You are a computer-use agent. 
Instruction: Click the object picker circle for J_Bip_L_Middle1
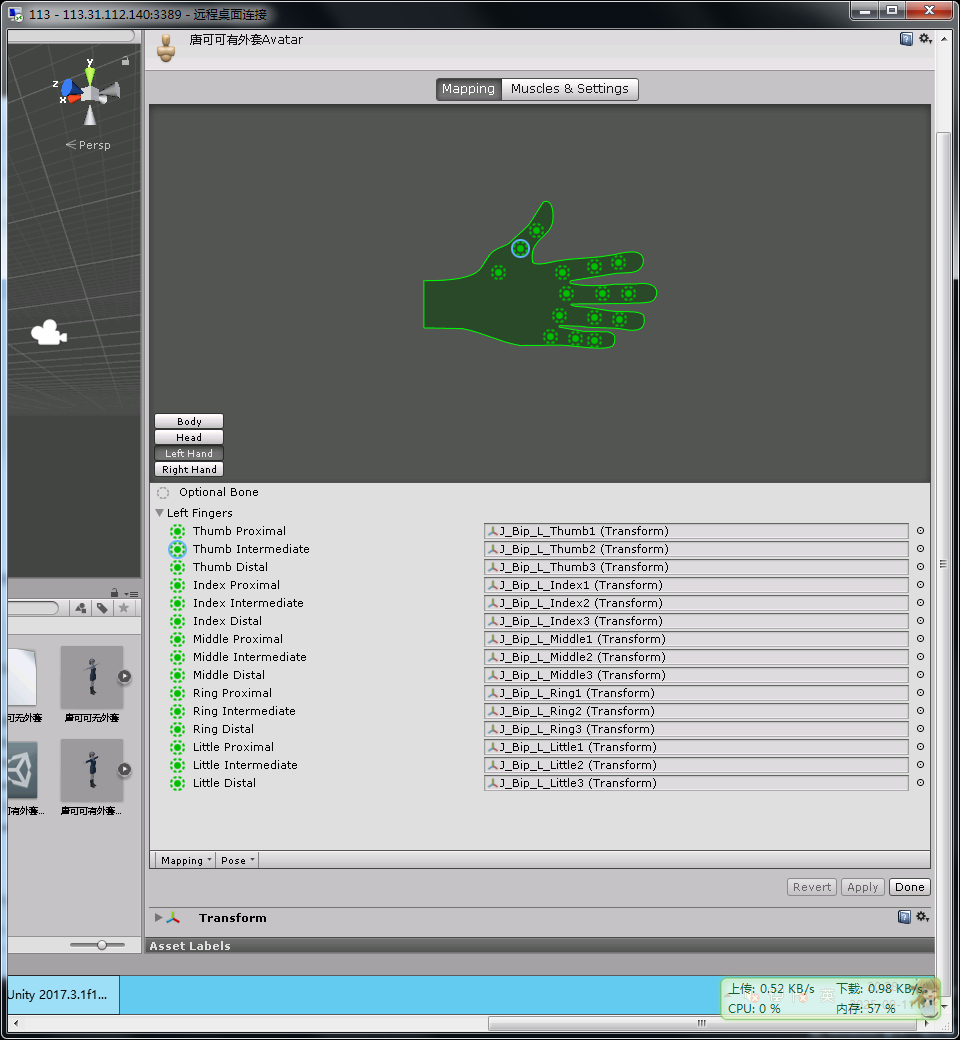tap(920, 639)
